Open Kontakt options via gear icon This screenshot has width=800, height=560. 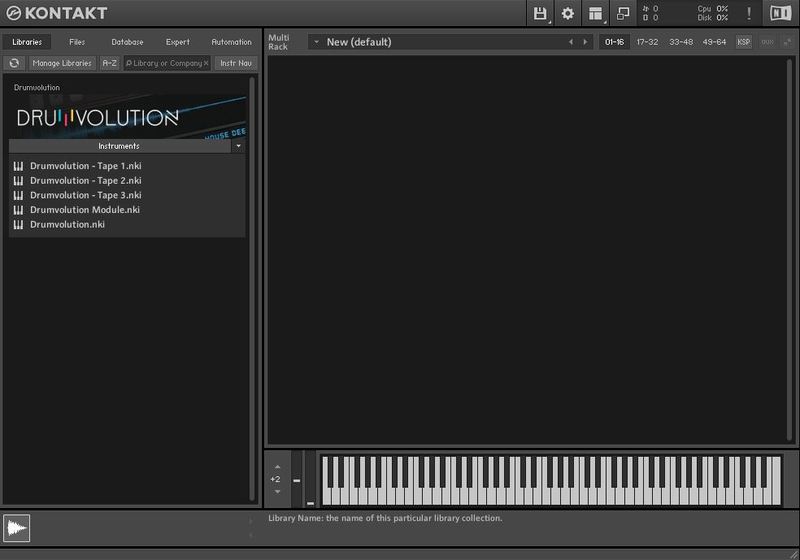568,13
